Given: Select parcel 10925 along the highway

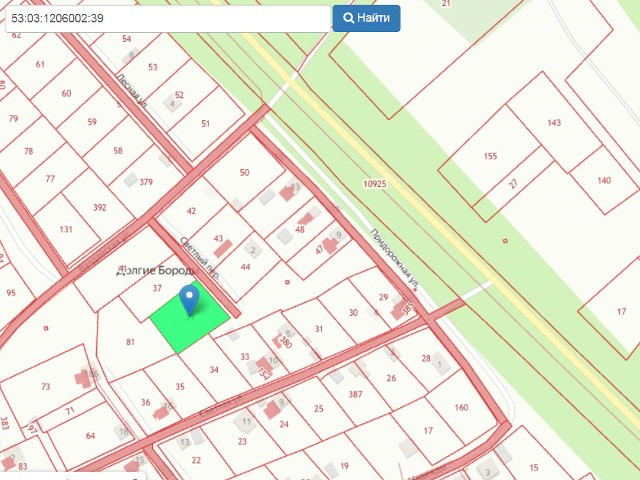Looking at the screenshot, I should [x=375, y=184].
